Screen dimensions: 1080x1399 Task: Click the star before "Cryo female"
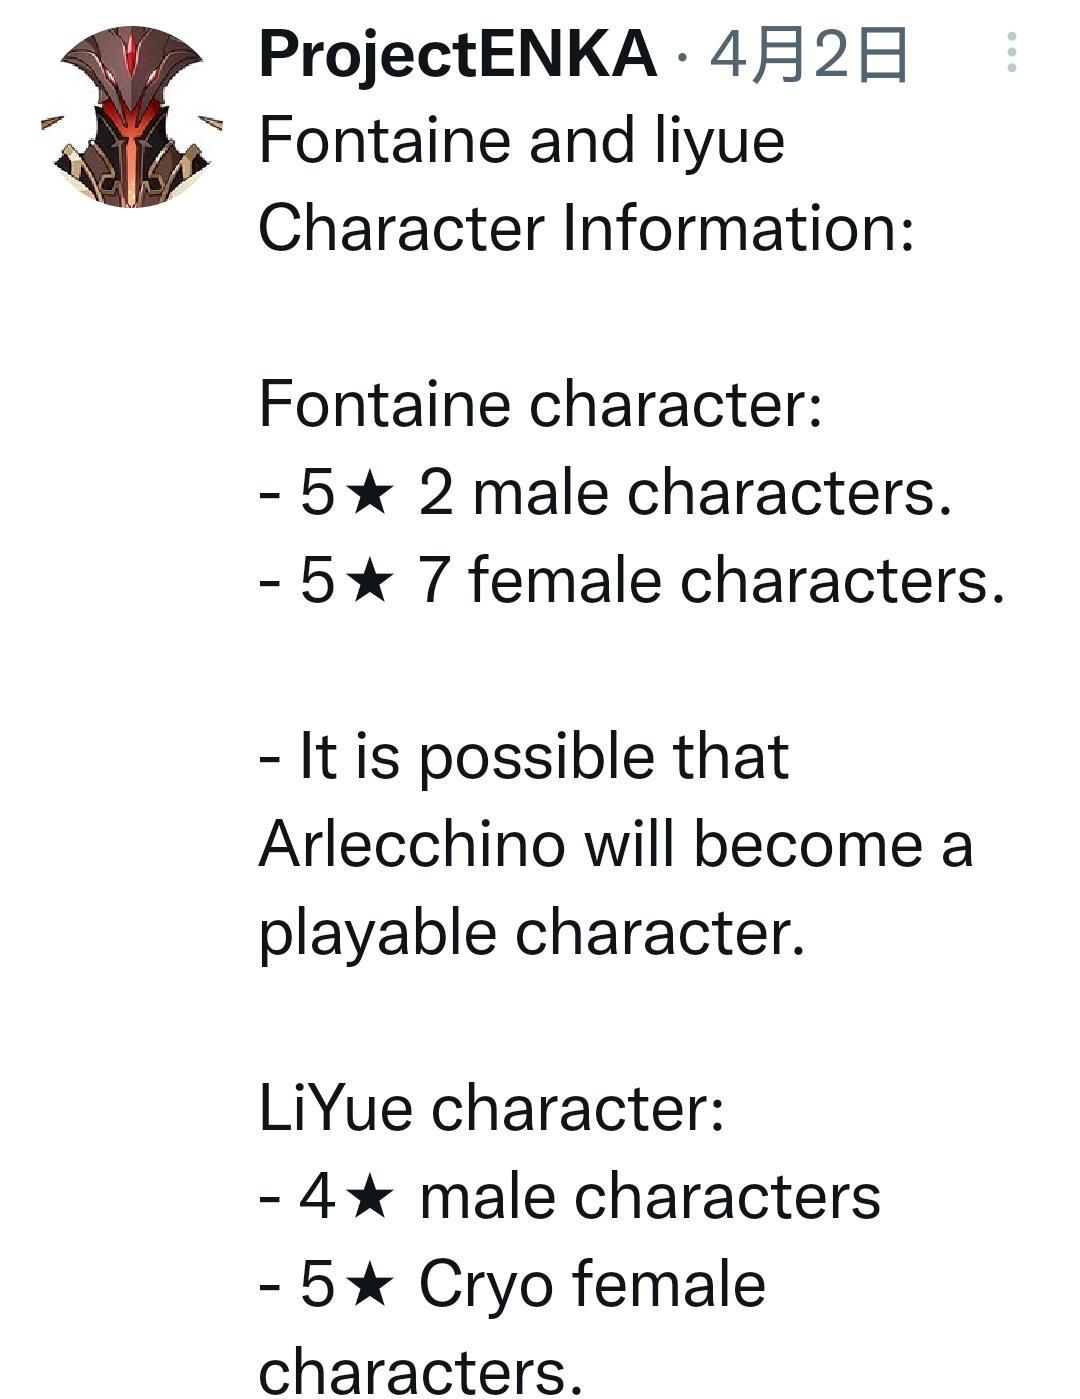[370, 1286]
